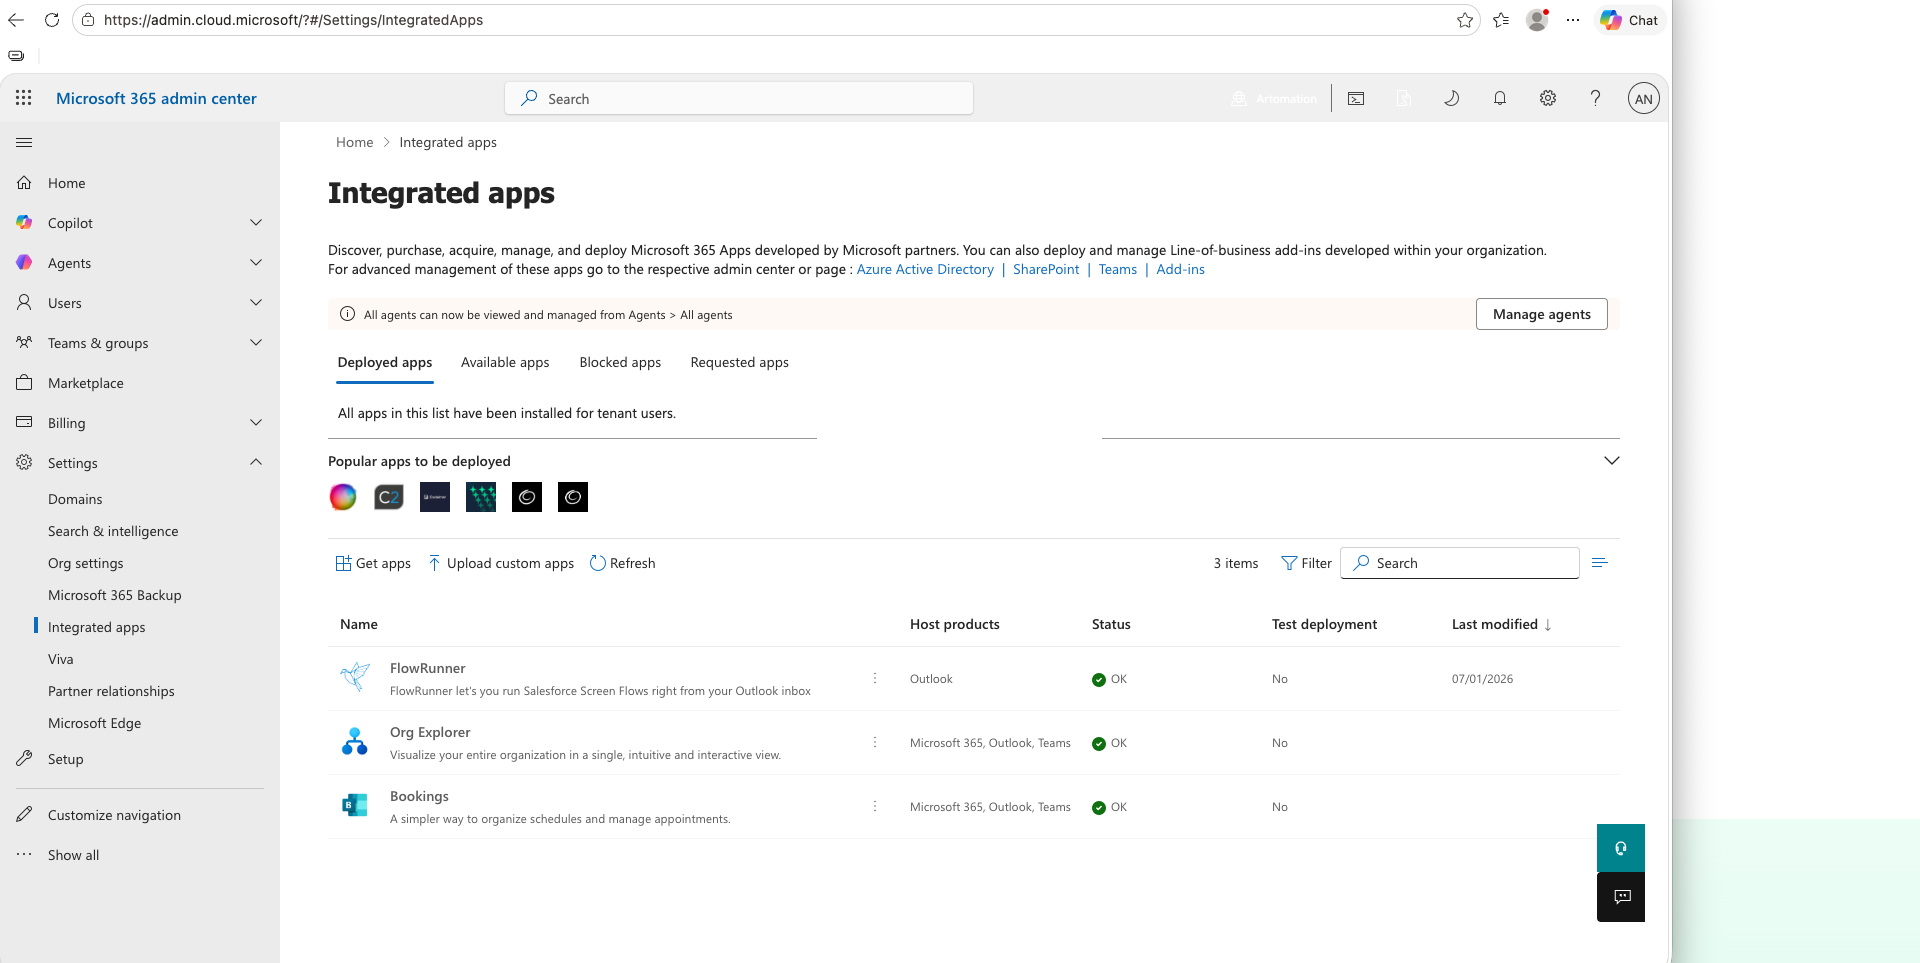This screenshot has height=963, width=1920.
Task: Open Domains under Settings
Action: pos(75,499)
